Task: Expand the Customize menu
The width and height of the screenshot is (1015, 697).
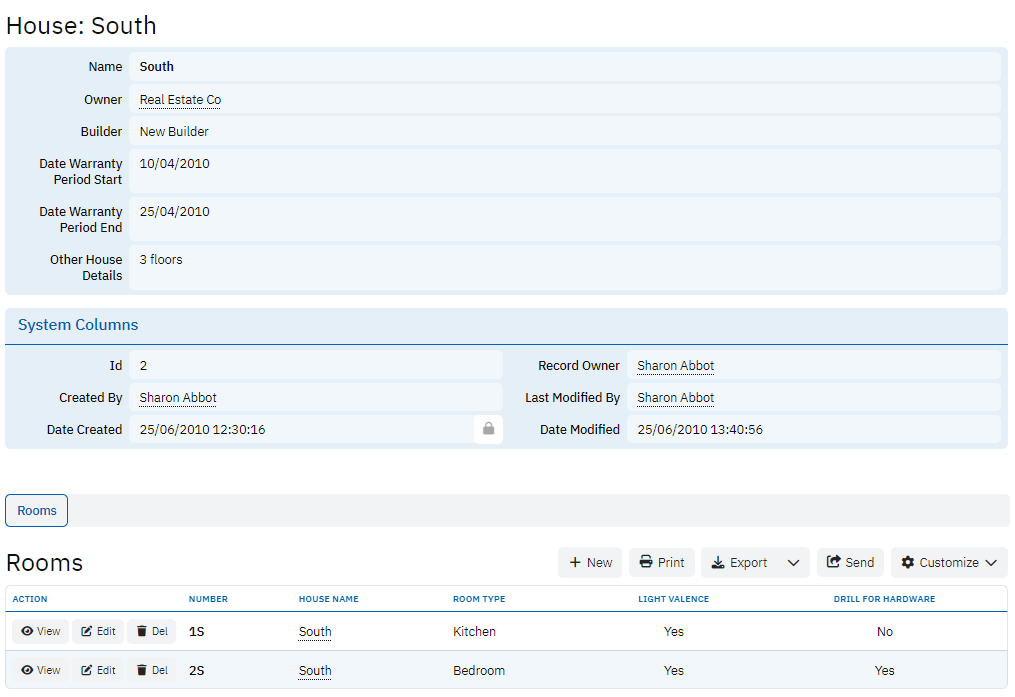Action: pyautogui.click(x=948, y=562)
